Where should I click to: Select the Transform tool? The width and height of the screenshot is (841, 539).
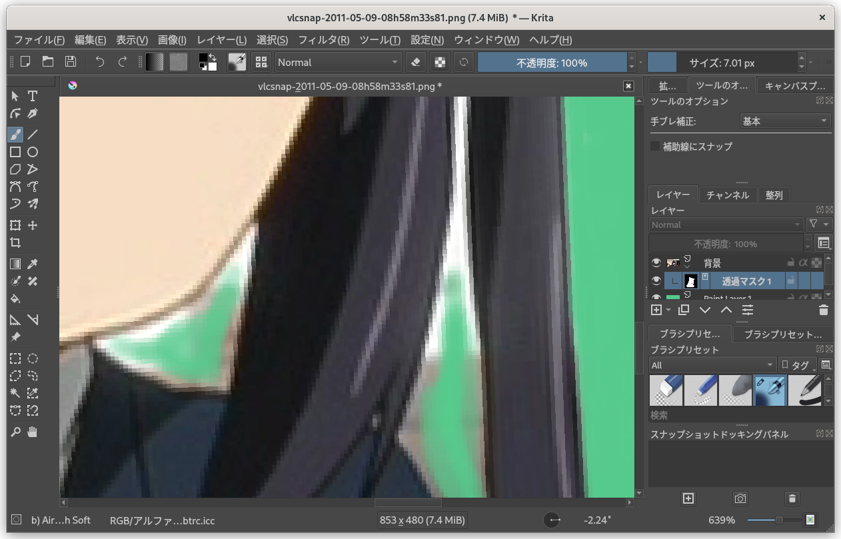click(16, 225)
